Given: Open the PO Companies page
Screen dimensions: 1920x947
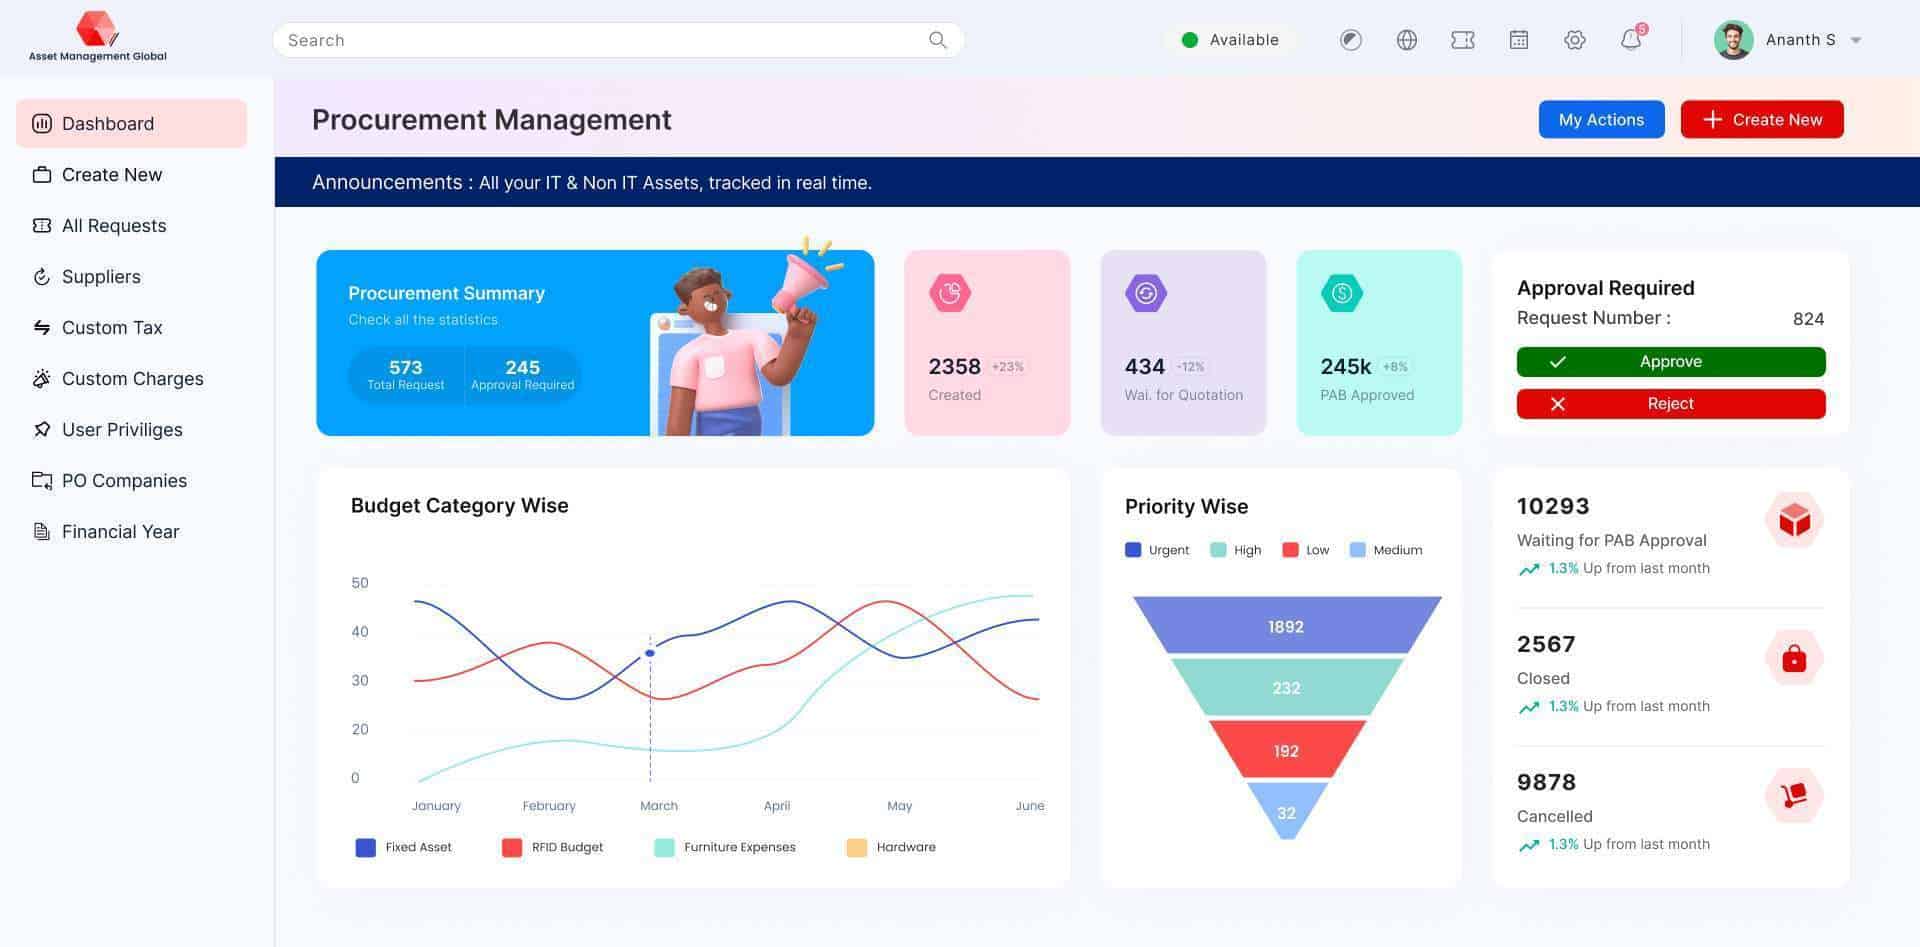Looking at the screenshot, I should 123,480.
